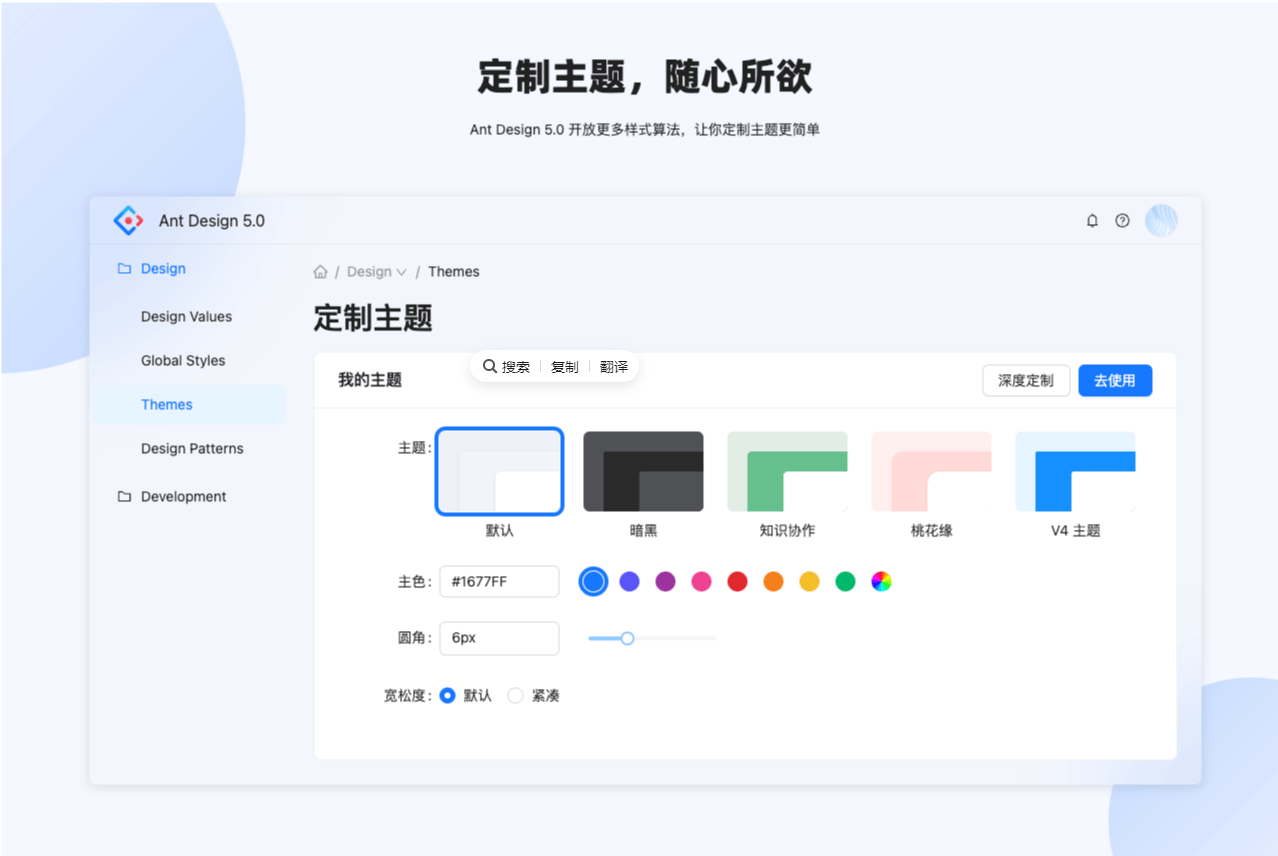Click Themes in the breadcrumb
1278x856 pixels.
click(454, 271)
